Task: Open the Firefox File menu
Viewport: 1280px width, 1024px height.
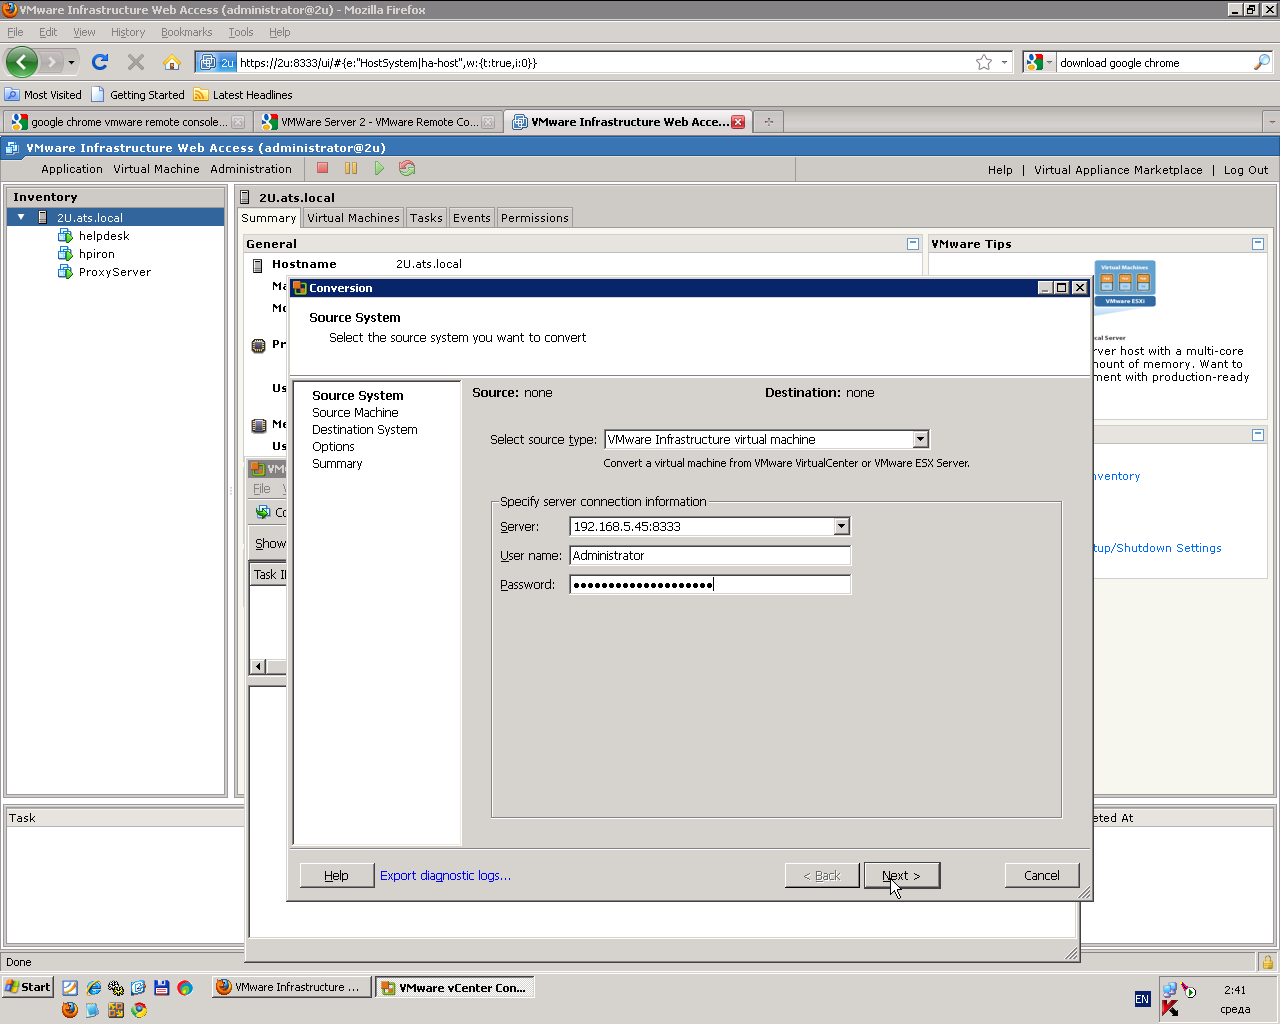Action: [15, 32]
